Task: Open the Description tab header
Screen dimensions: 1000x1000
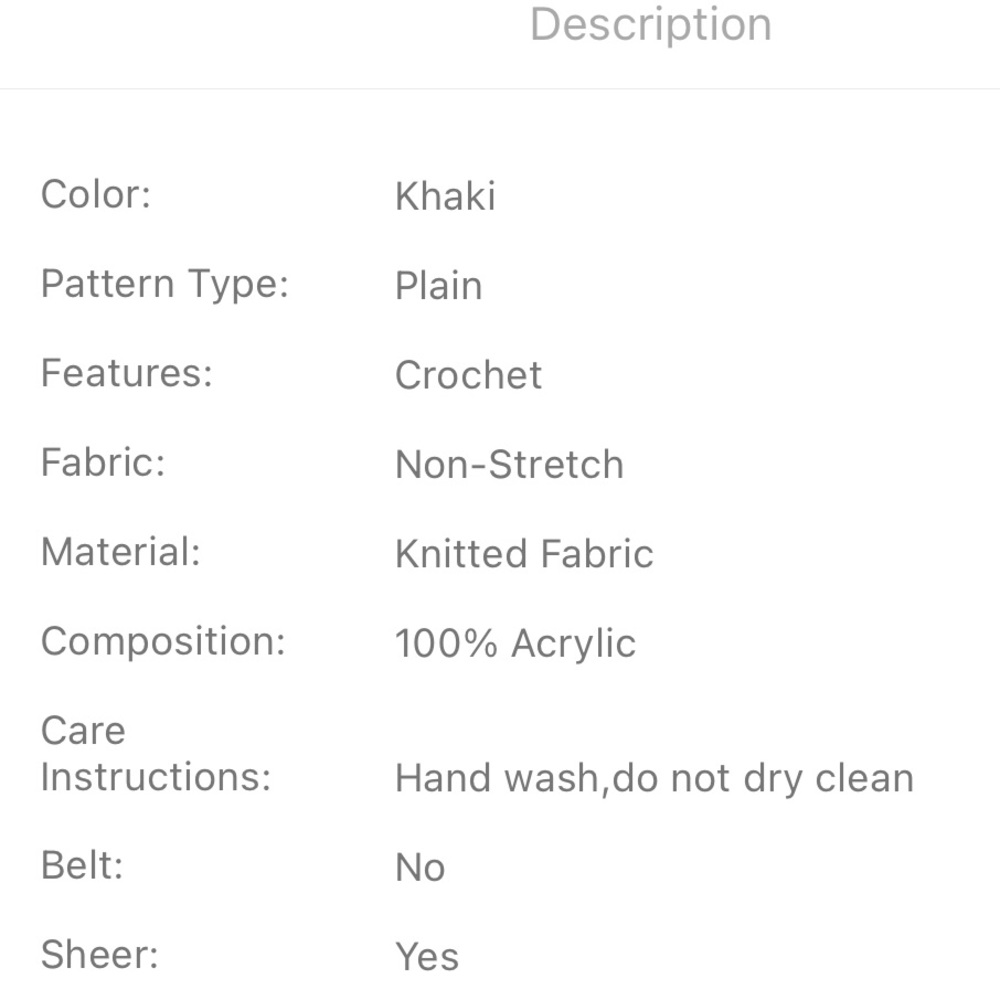Action: tap(651, 26)
